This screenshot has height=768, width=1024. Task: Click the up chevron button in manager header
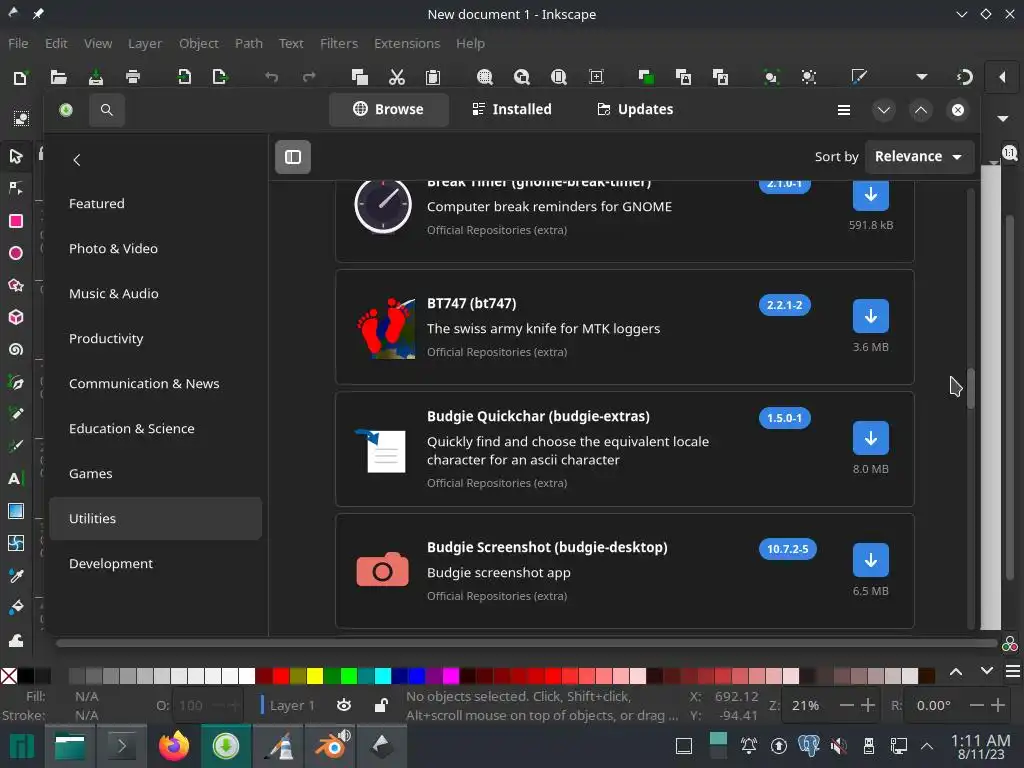(921, 110)
